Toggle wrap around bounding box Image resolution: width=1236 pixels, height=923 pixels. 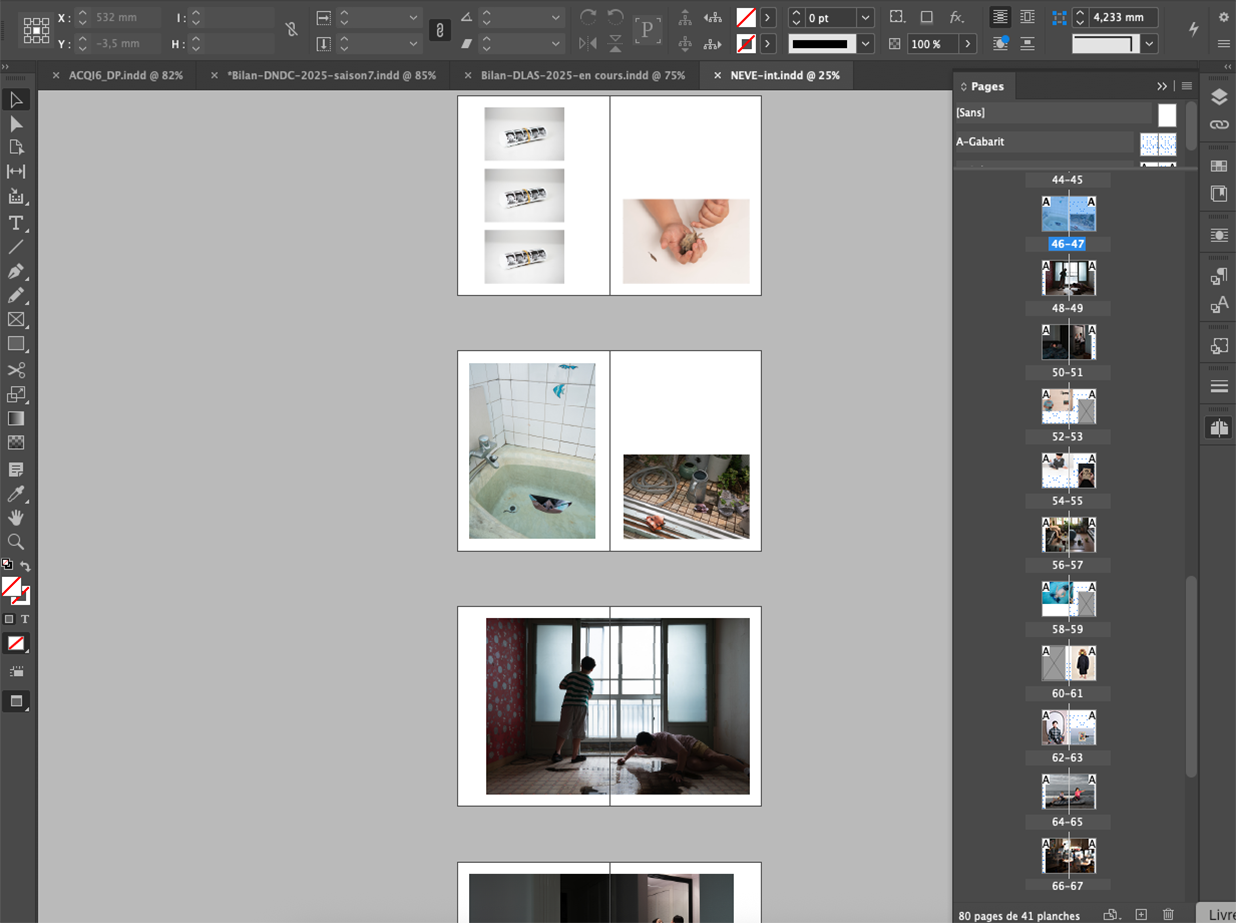coord(1027,17)
